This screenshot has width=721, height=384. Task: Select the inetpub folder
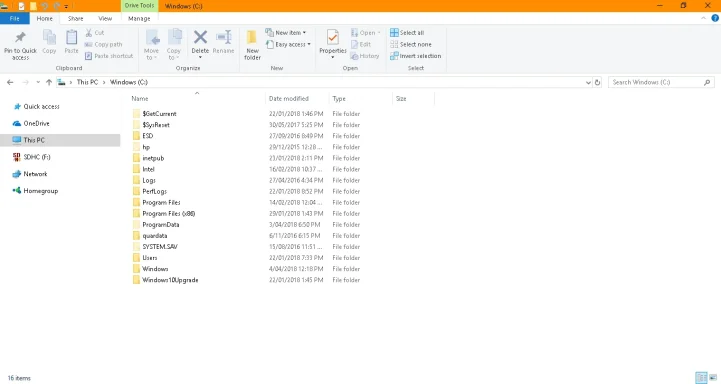point(153,158)
